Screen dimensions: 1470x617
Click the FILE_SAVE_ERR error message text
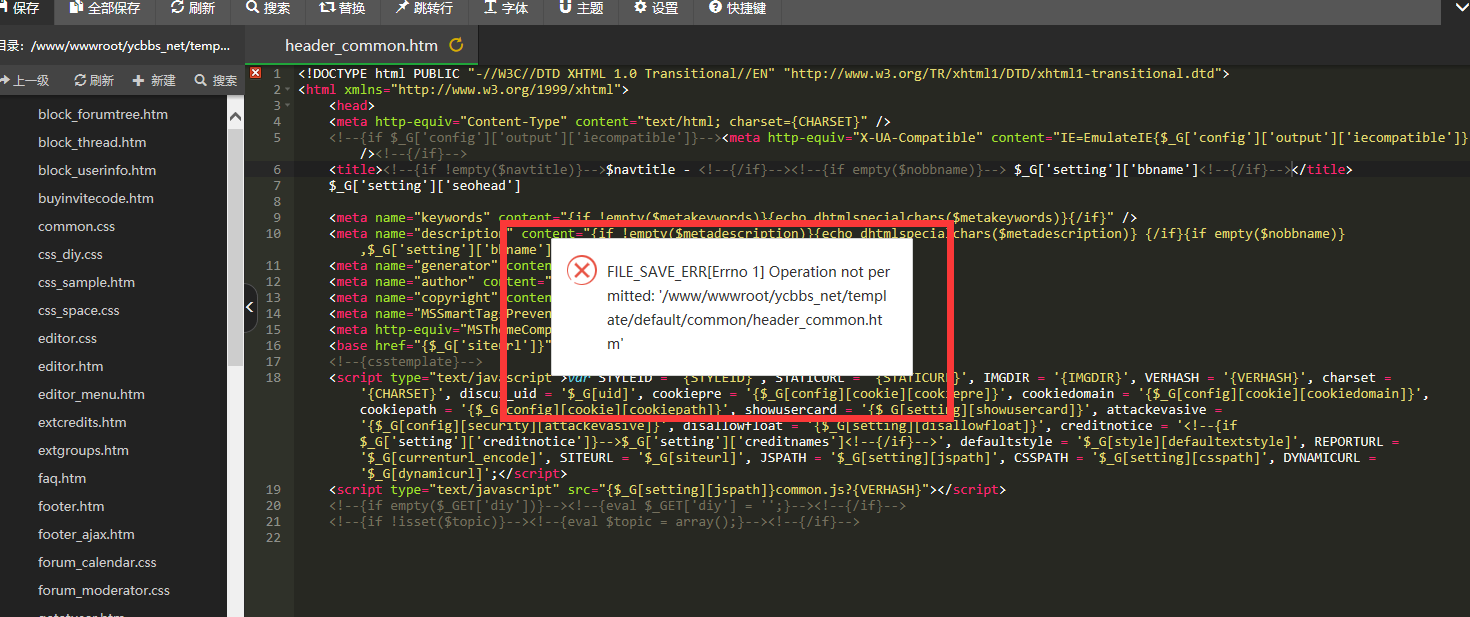(x=748, y=307)
